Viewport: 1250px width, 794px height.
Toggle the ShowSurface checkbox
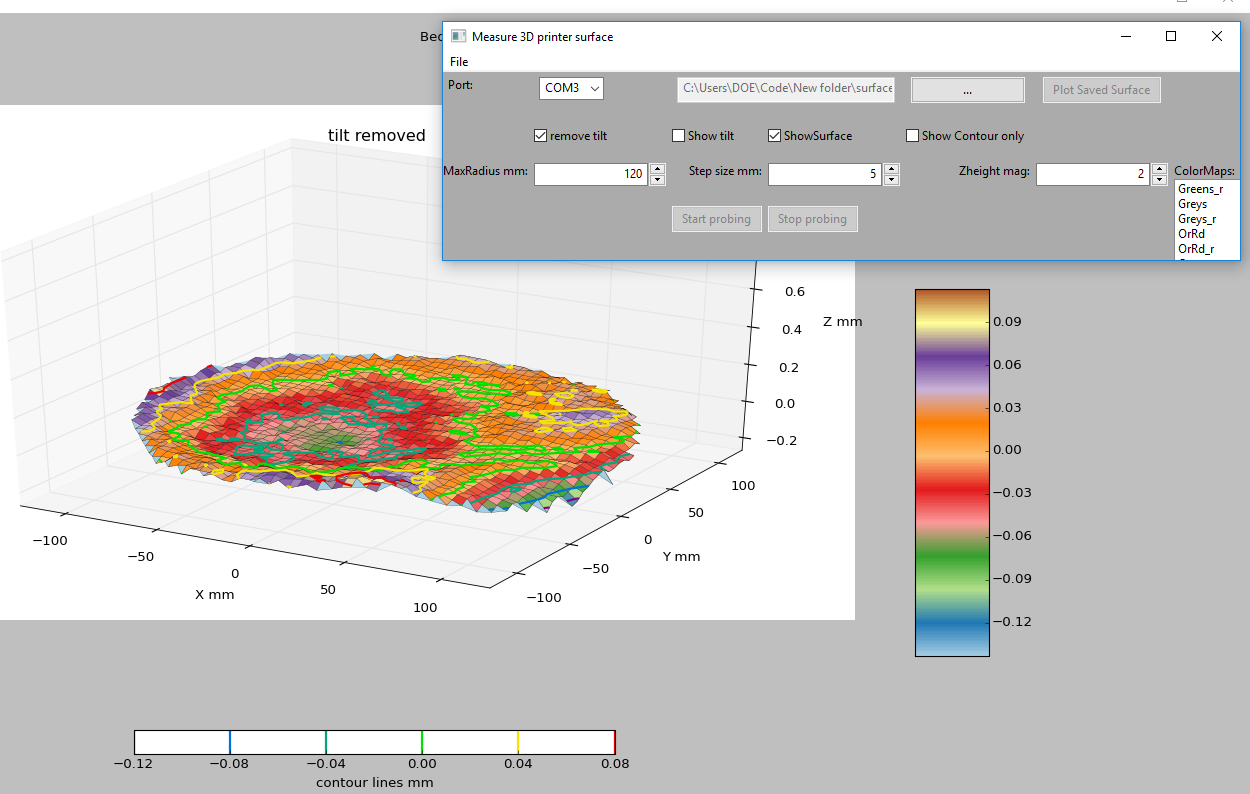tap(775, 136)
